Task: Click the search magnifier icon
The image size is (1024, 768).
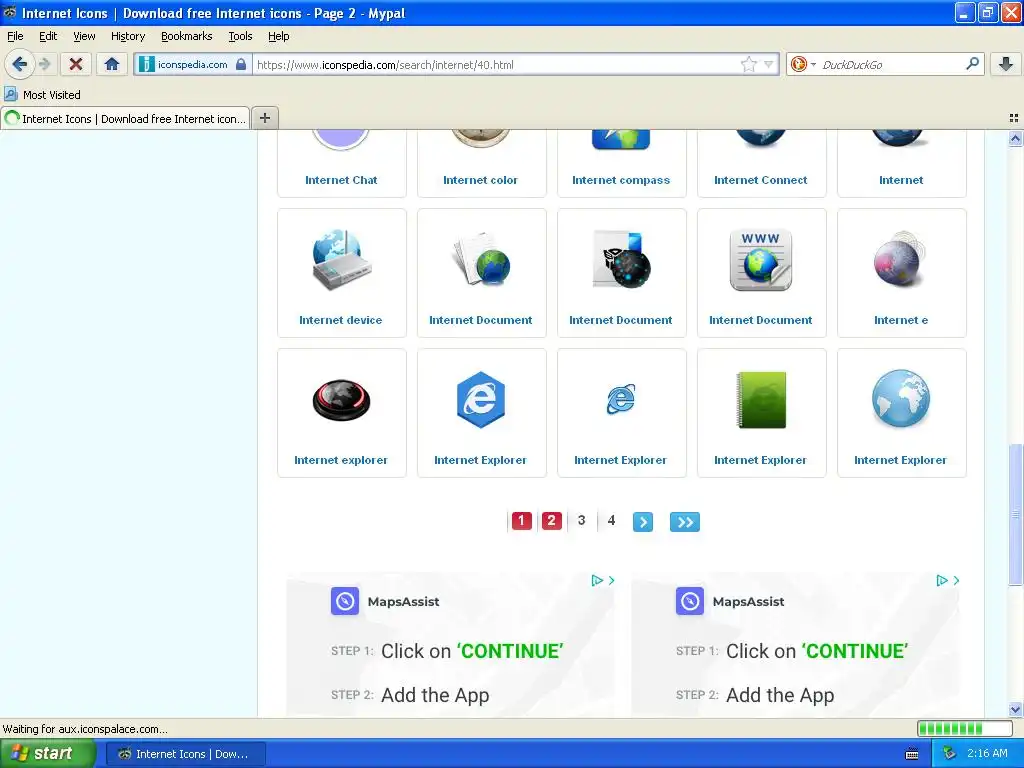Action: (x=972, y=64)
